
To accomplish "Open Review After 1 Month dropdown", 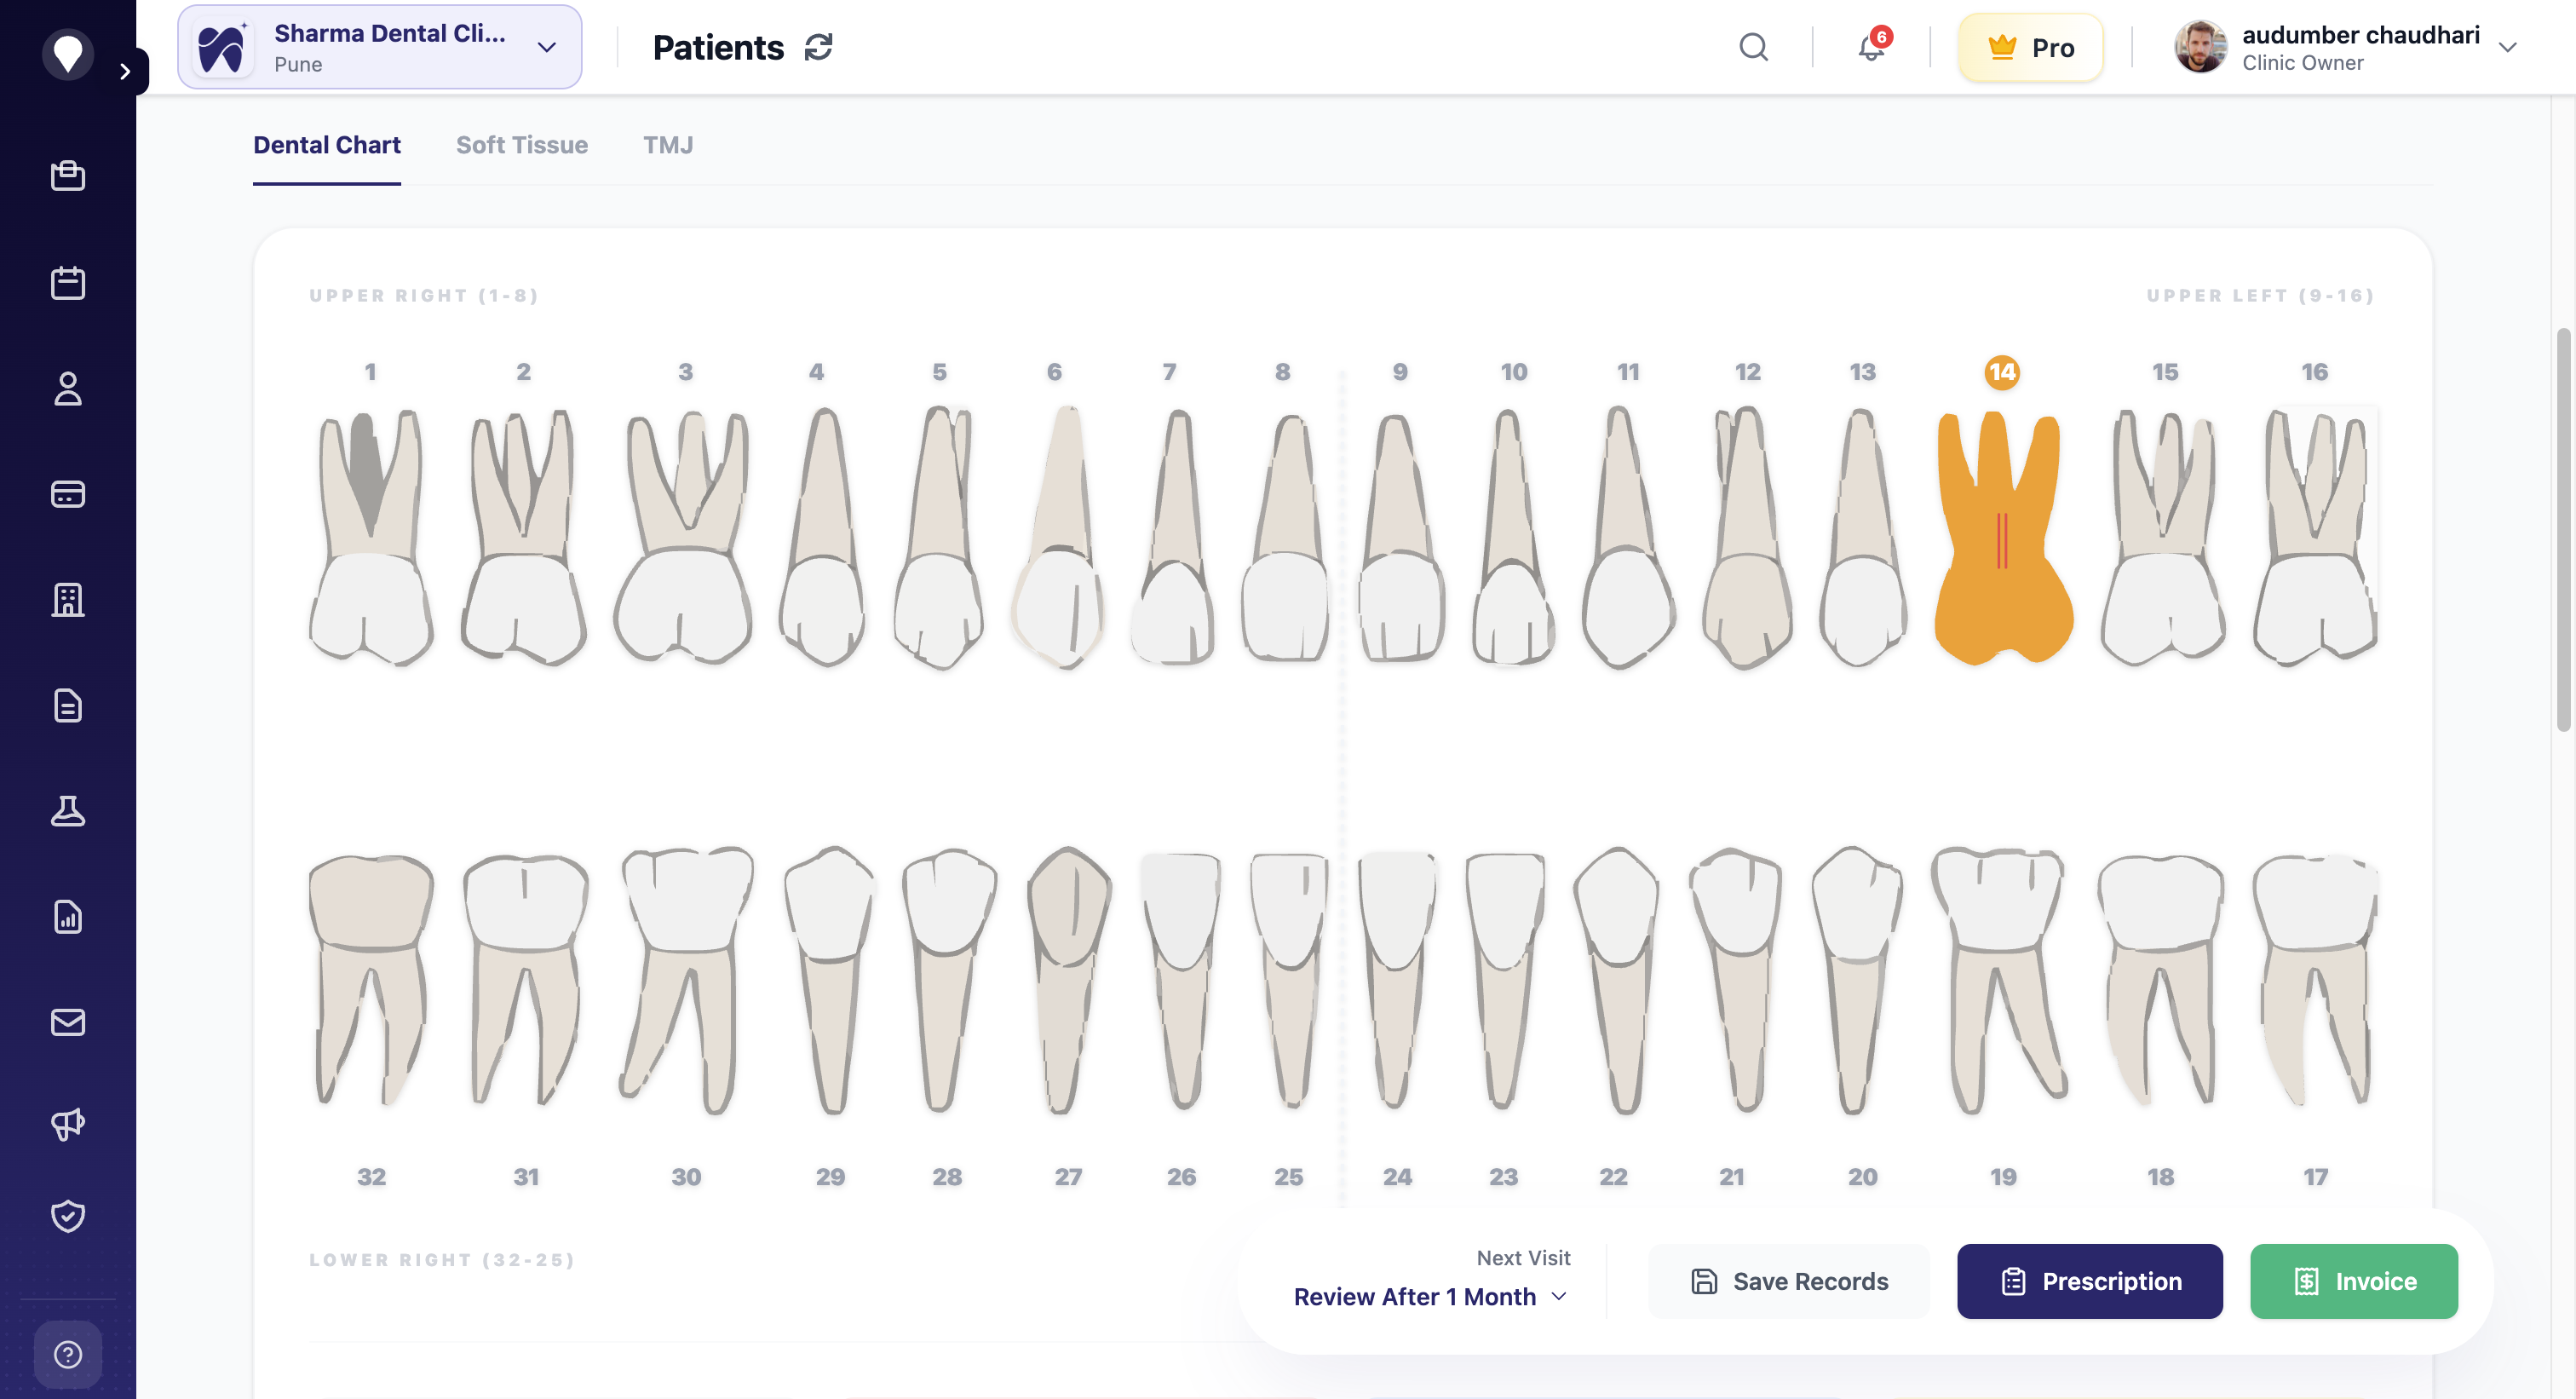I will point(1430,1296).
